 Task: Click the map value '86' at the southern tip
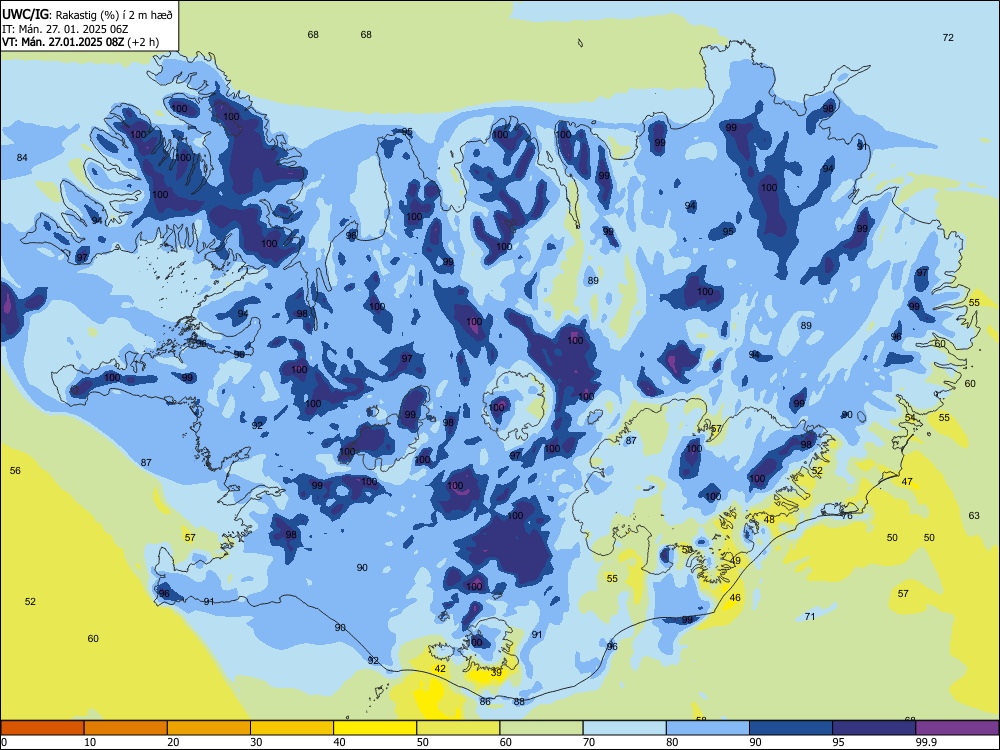point(485,702)
